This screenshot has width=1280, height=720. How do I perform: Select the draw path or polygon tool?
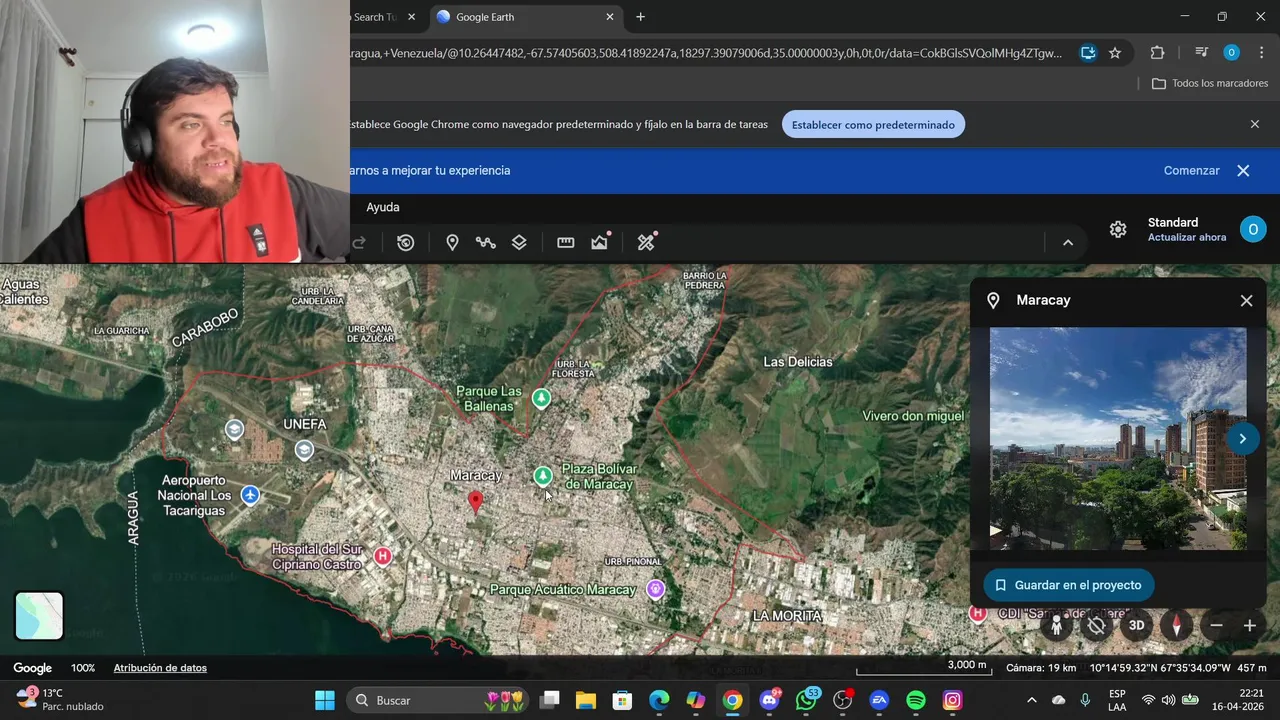point(486,242)
